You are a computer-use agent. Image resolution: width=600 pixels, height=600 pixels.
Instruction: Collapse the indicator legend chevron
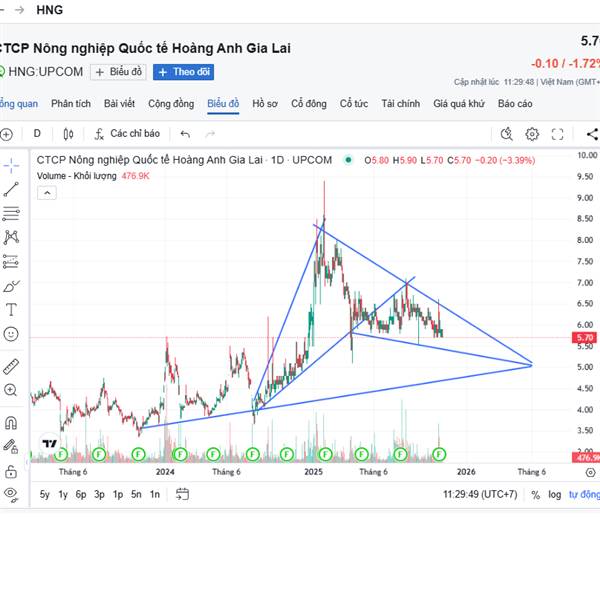[x=47, y=193]
